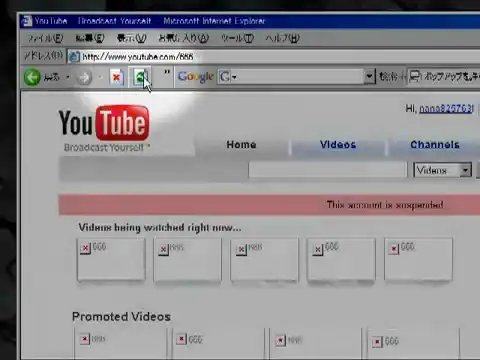Click the 'This account is suspended' message
The width and height of the screenshot is (480, 360).
tap(385, 205)
